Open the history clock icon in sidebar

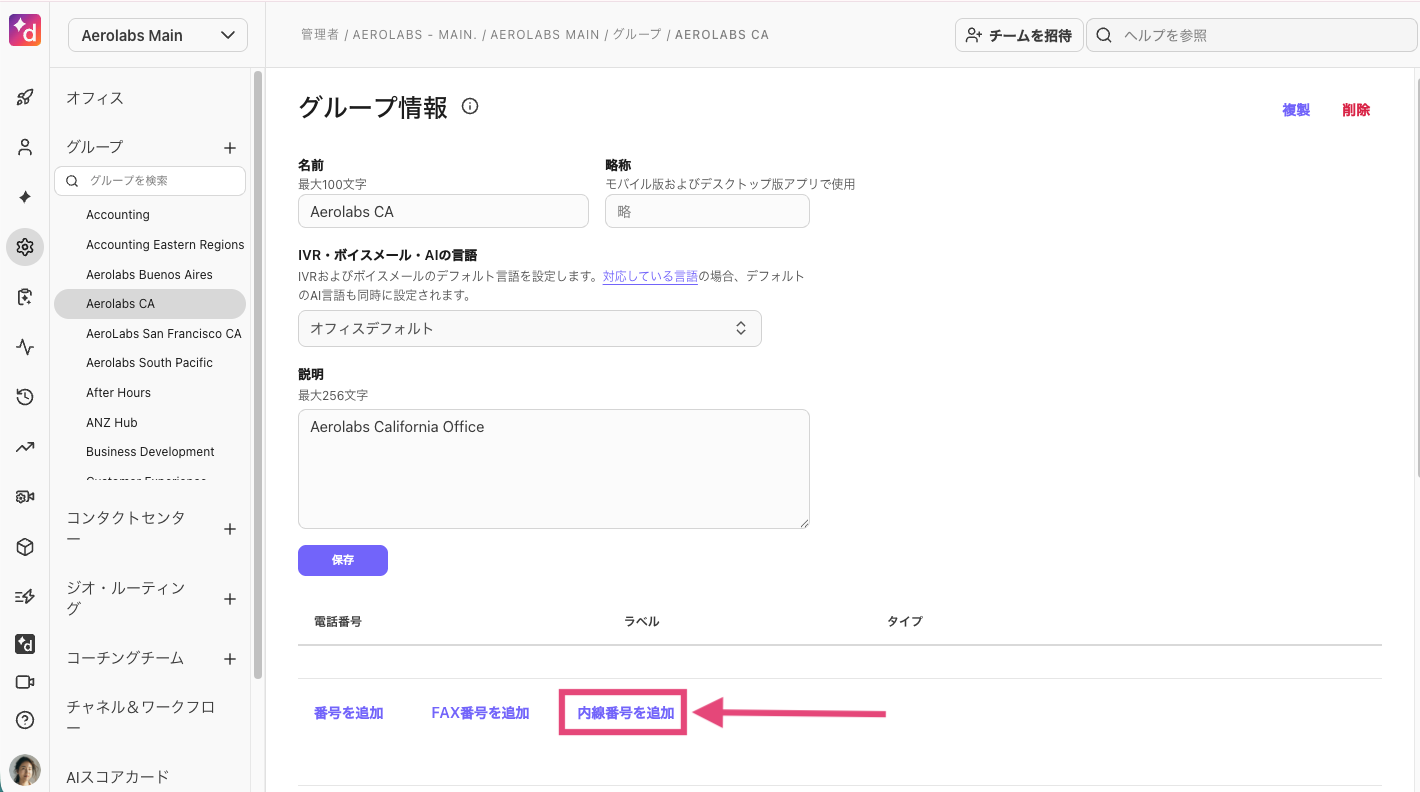click(x=25, y=397)
